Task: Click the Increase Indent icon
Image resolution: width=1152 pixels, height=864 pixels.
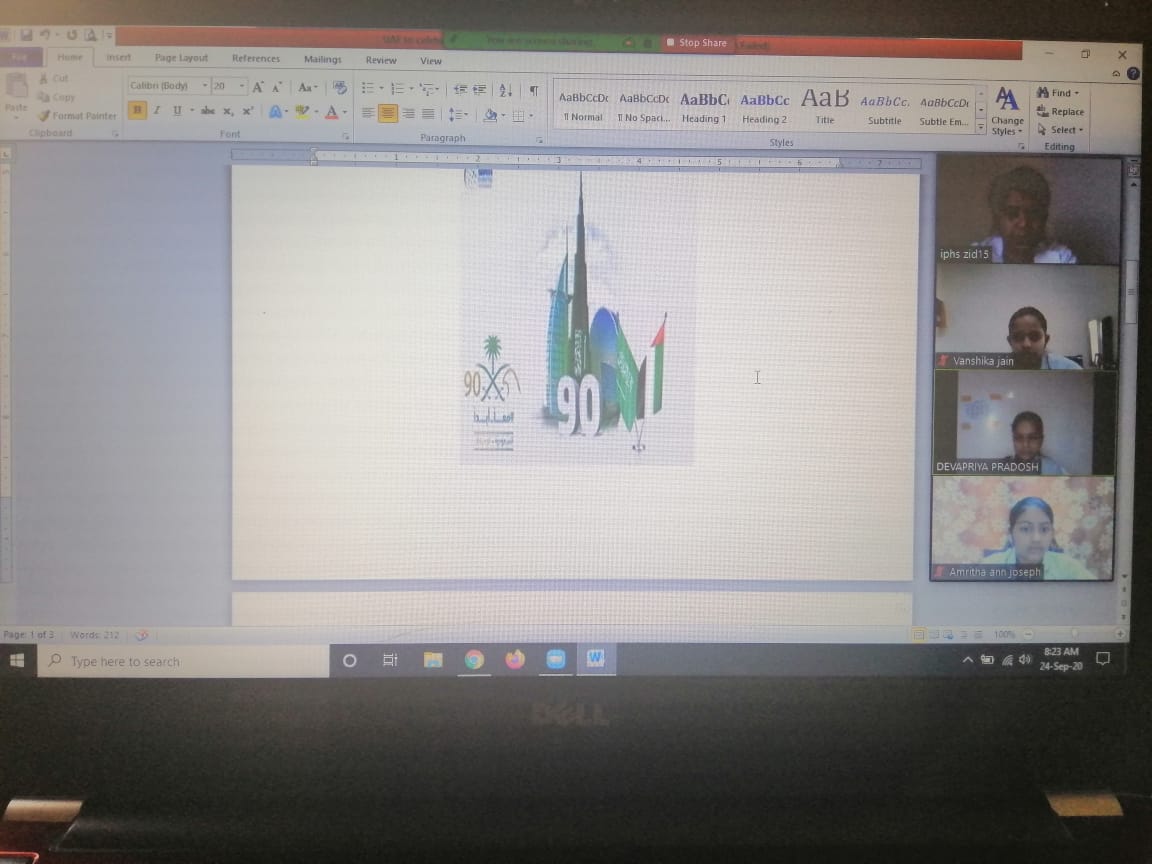Action: click(x=480, y=89)
